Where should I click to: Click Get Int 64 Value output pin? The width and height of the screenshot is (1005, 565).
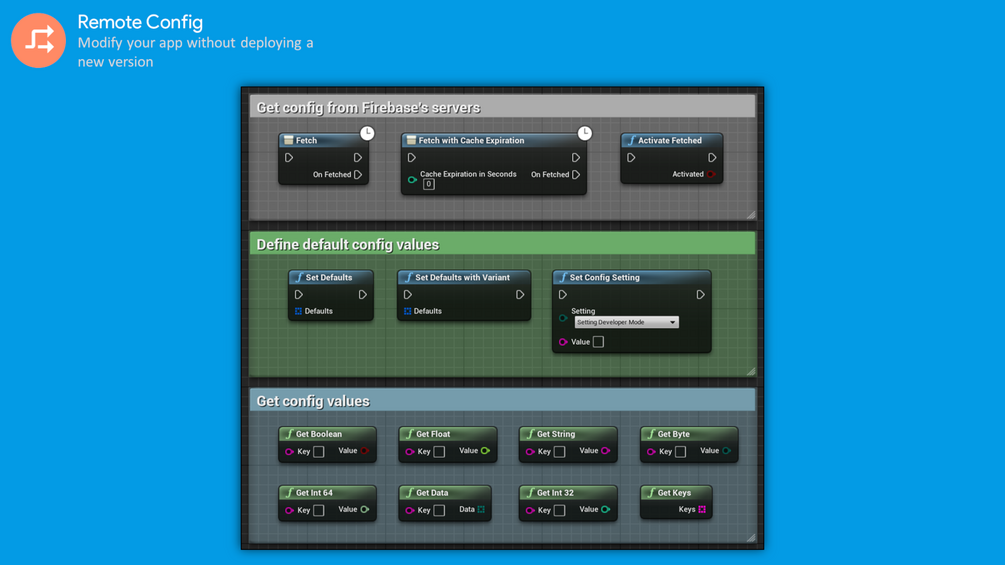365,510
